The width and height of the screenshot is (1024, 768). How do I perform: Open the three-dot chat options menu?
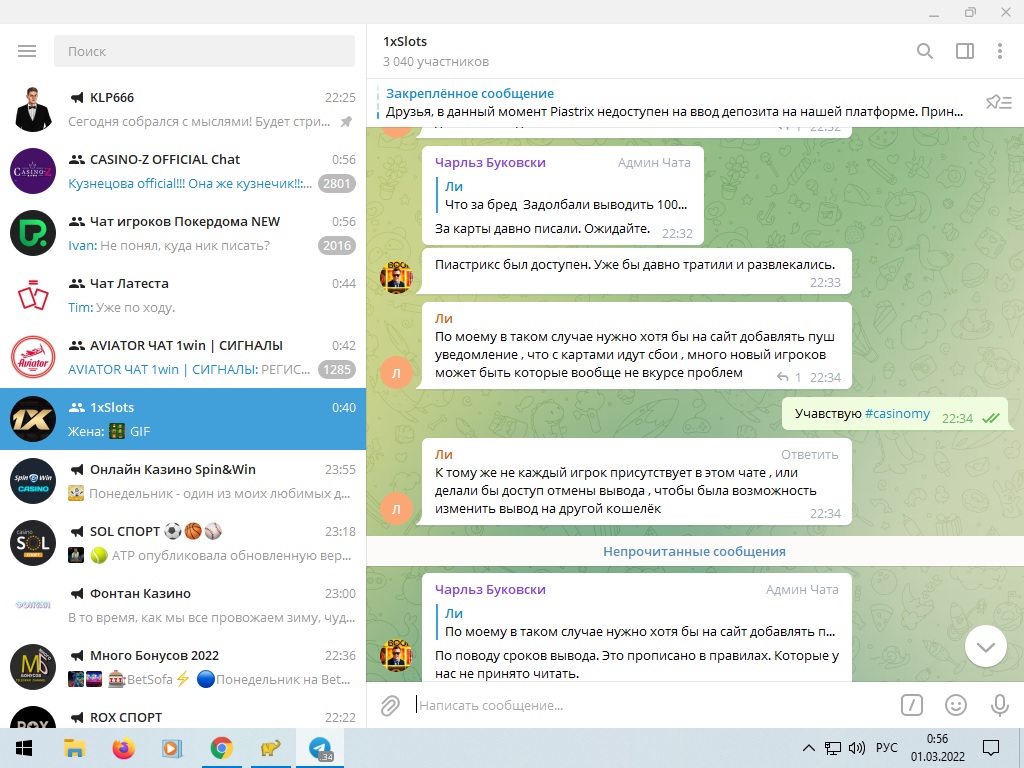pyautogui.click(x=999, y=51)
